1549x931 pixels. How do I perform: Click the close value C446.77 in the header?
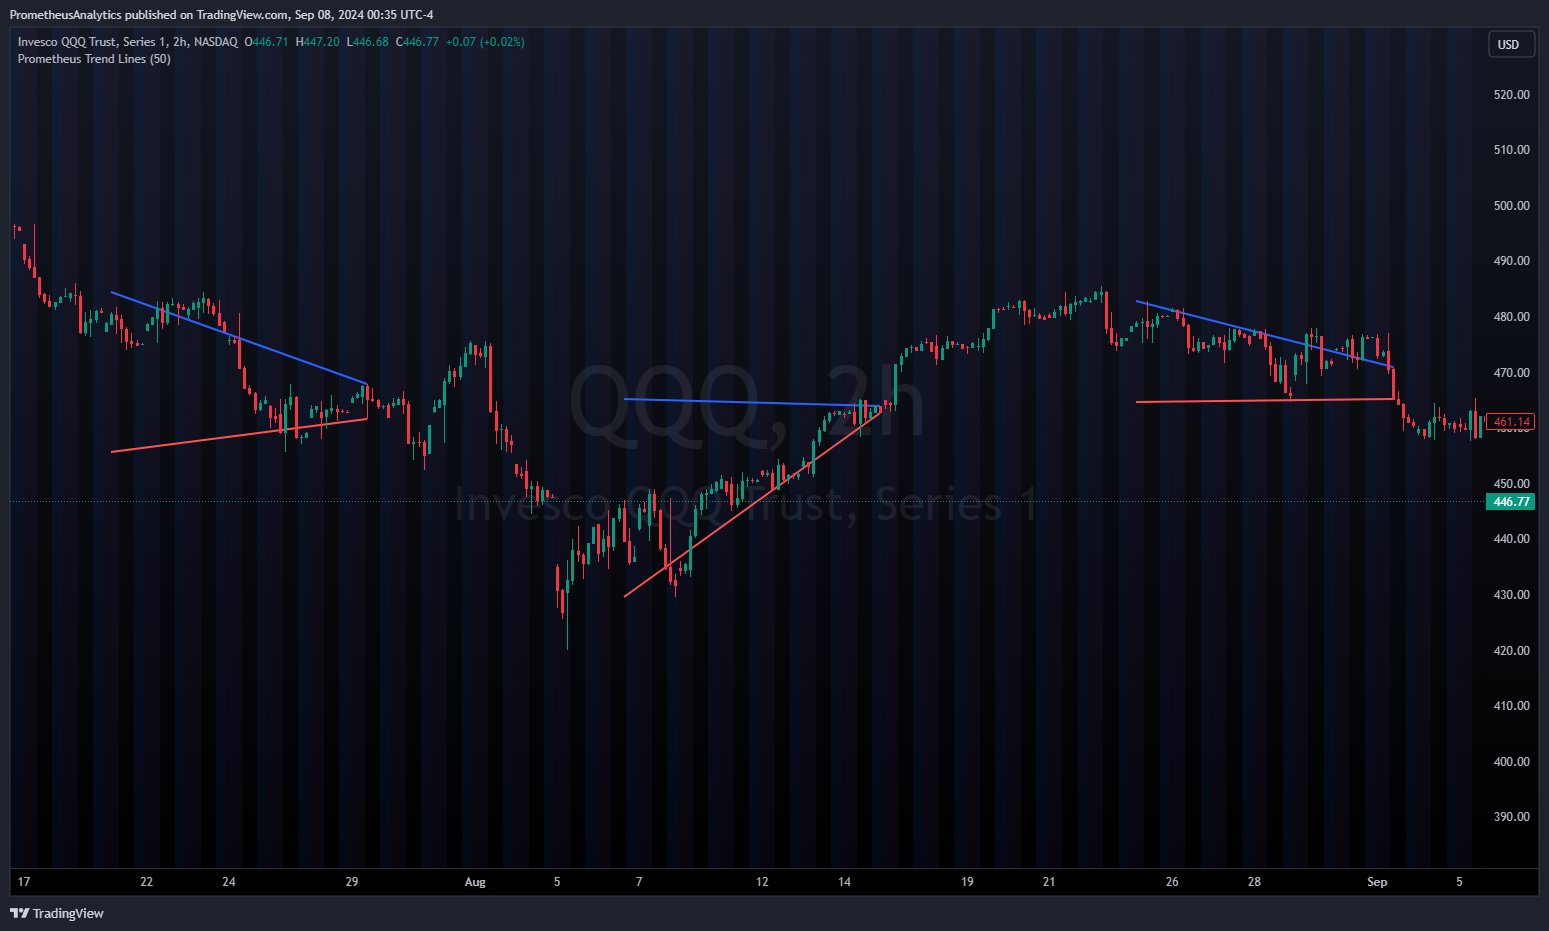tap(417, 42)
